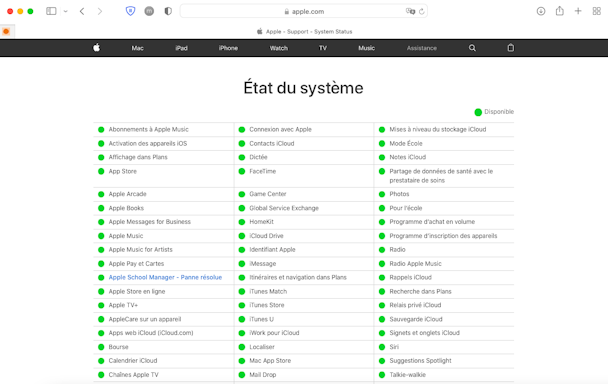Click the Game Center entry
Screen dimensions: 608x384
point(268,194)
